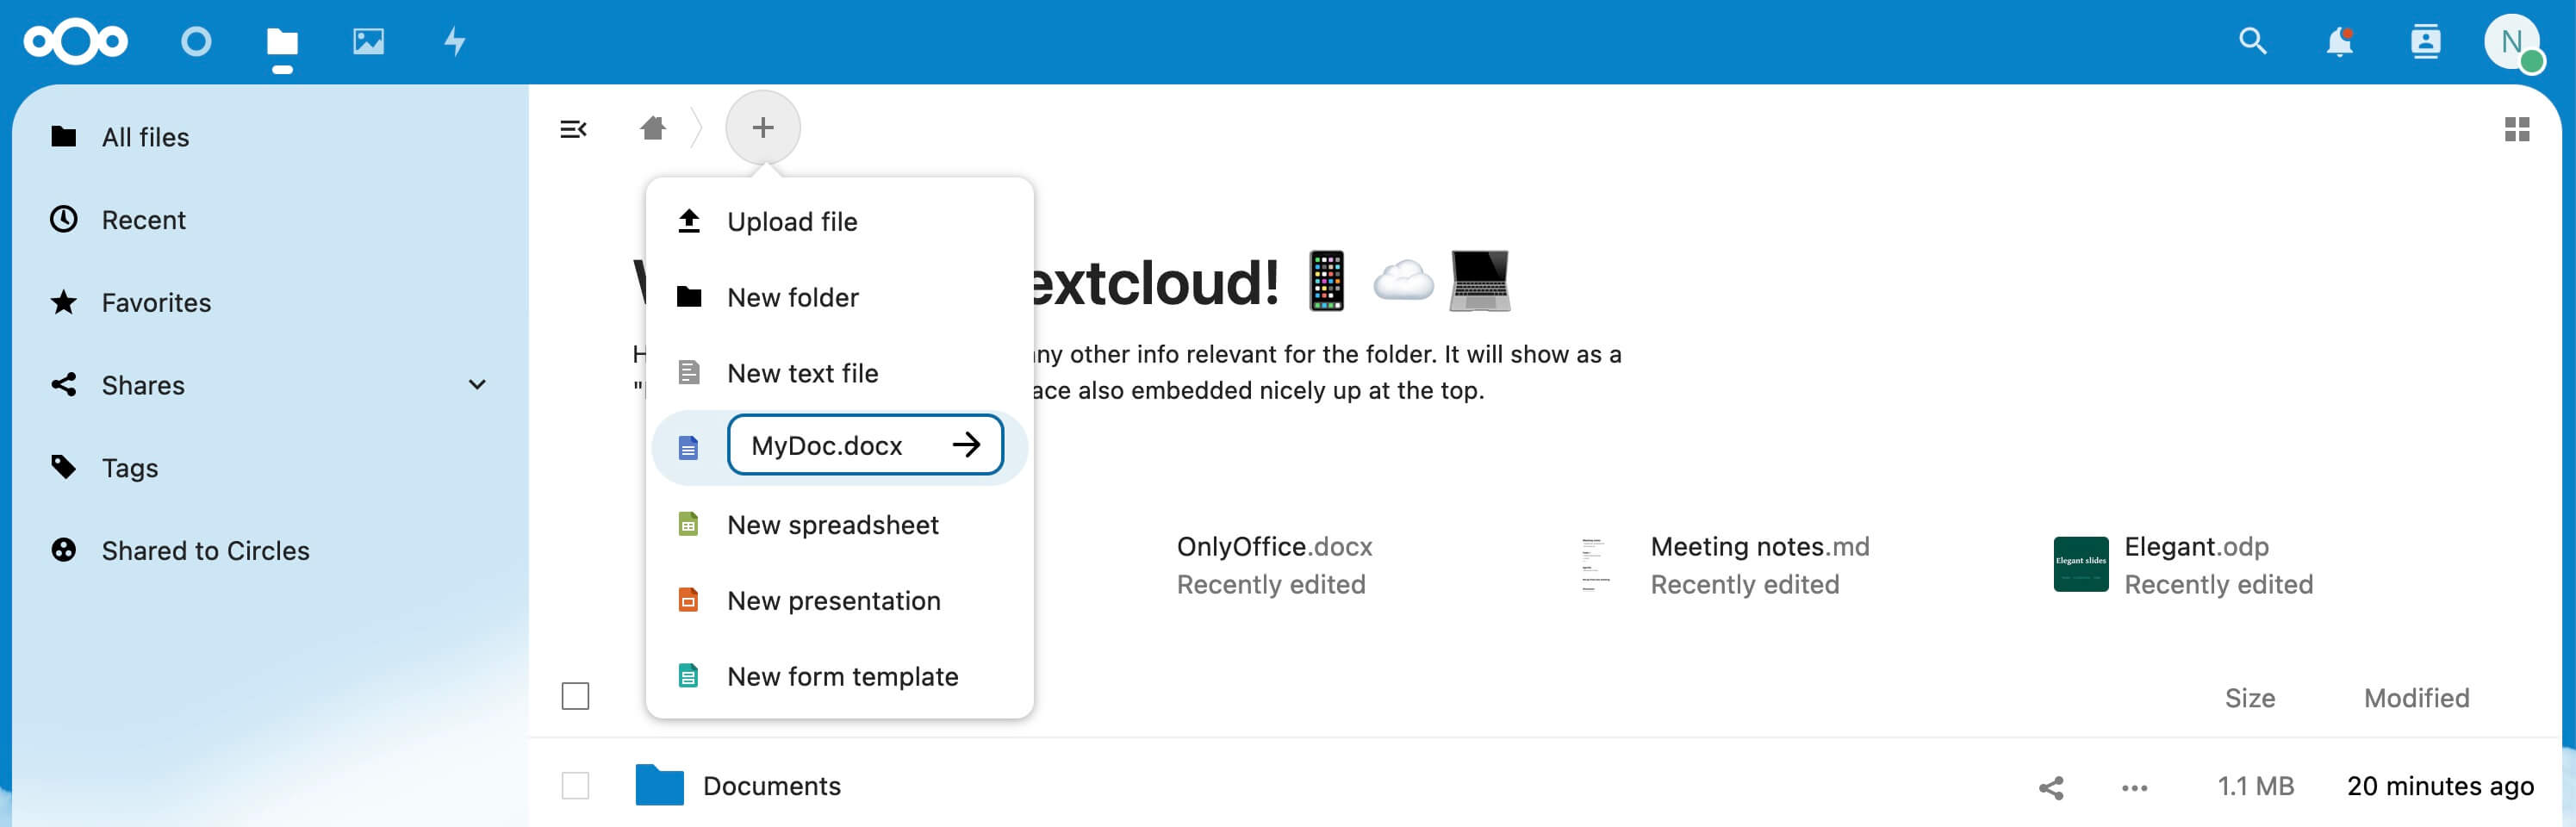Tick the select-all files checkbox
Screen dimensions: 2576x827
[575, 696]
